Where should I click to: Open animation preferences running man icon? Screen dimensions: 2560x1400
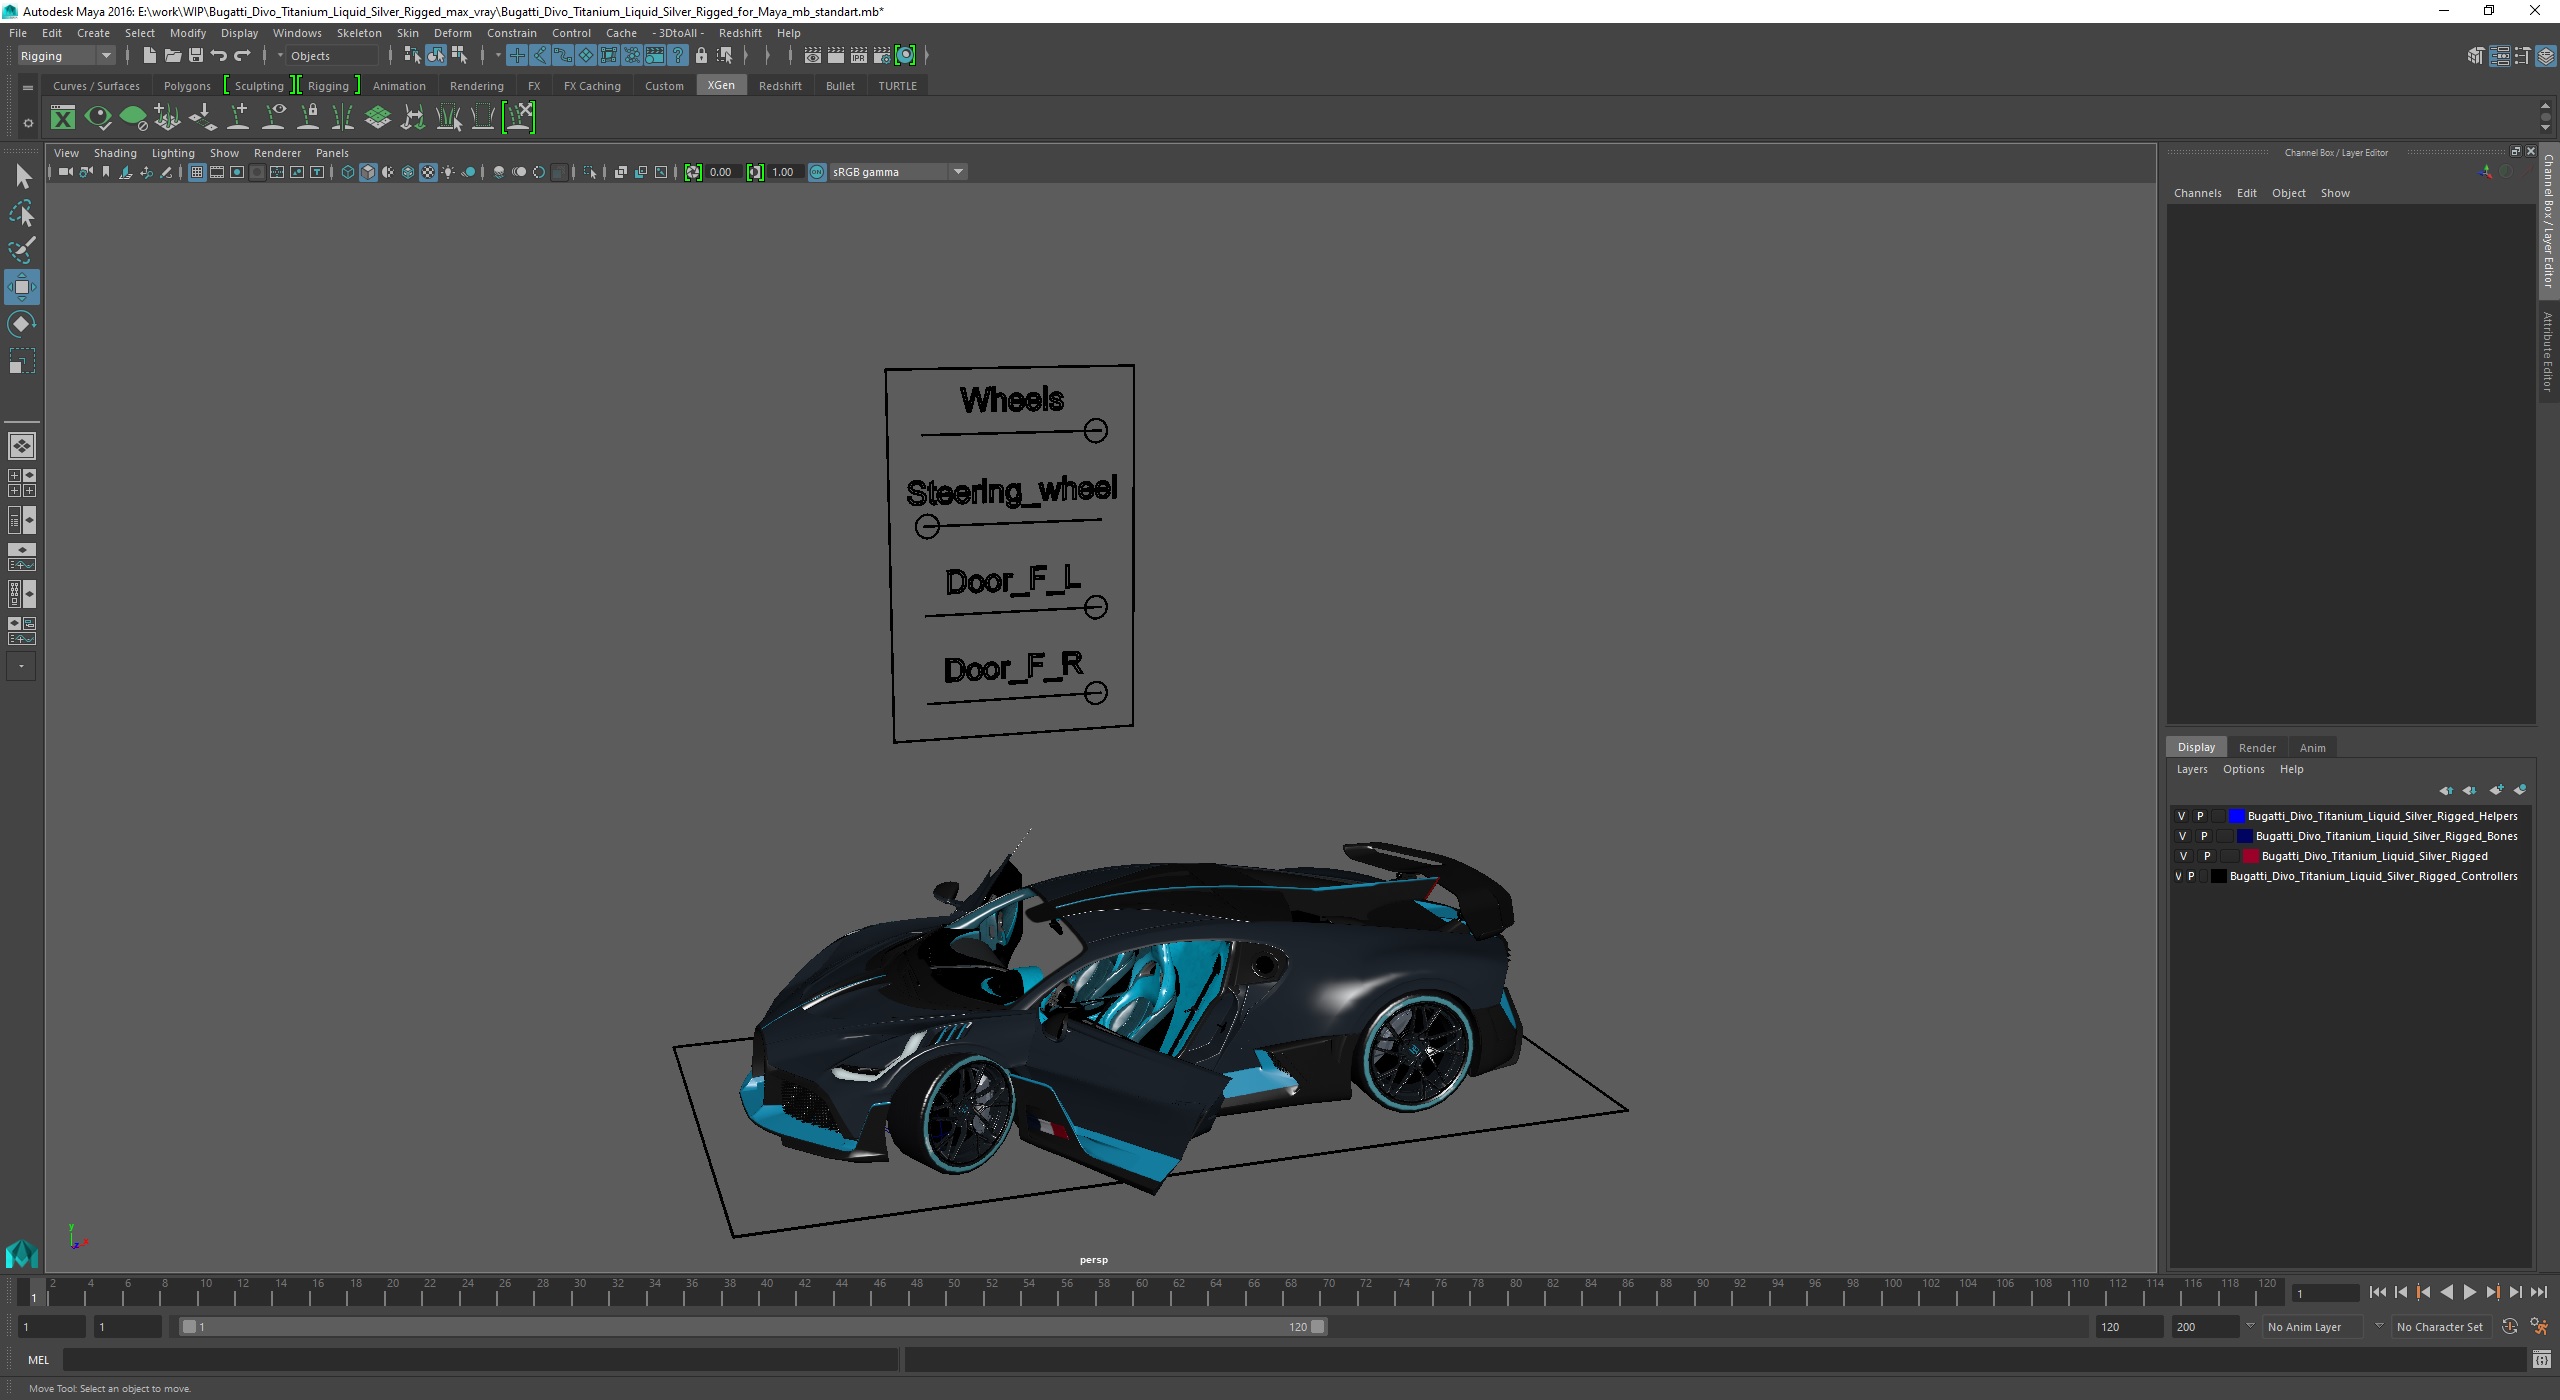point(2538,1327)
